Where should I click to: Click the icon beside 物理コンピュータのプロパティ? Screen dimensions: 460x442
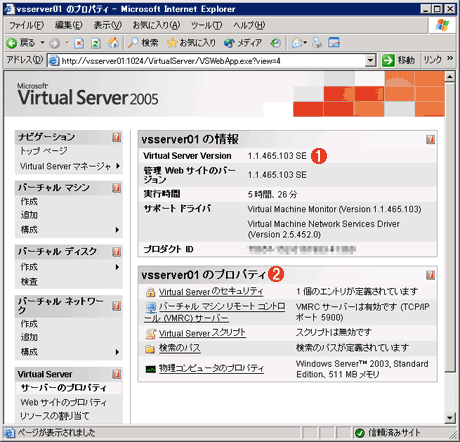click(151, 369)
